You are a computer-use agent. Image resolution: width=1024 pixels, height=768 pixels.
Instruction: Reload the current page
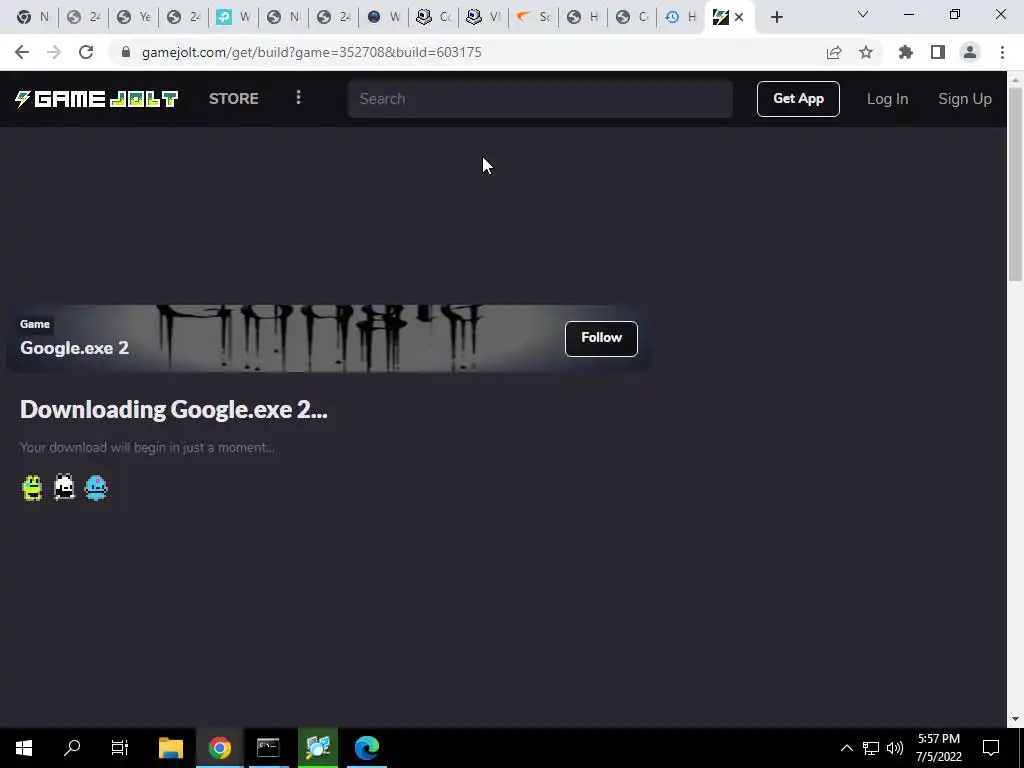86,52
